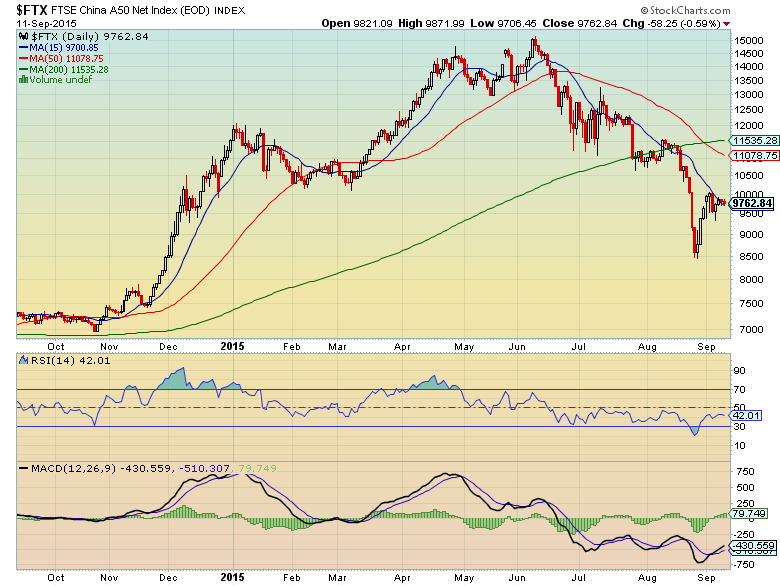780x586 pixels.
Task: Click the volume bars icon in legend
Action: (x=22, y=80)
